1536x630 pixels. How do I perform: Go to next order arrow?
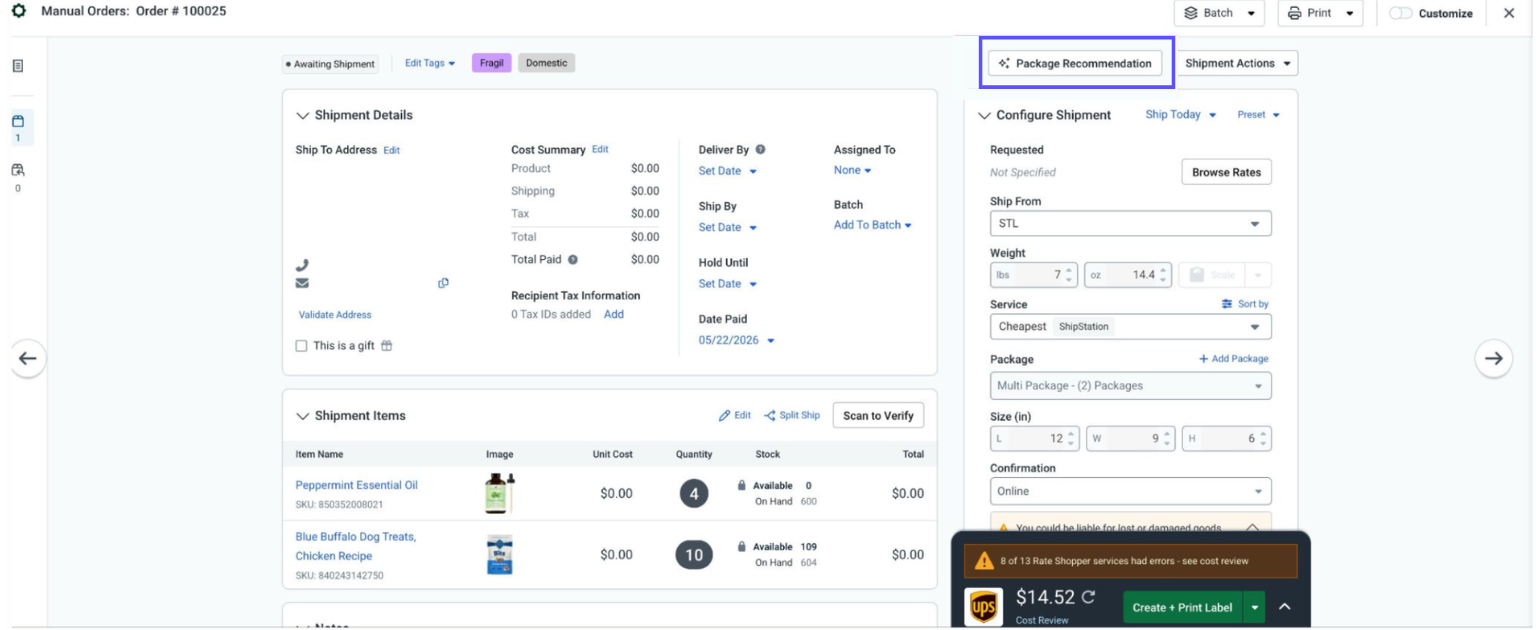coord(1493,358)
